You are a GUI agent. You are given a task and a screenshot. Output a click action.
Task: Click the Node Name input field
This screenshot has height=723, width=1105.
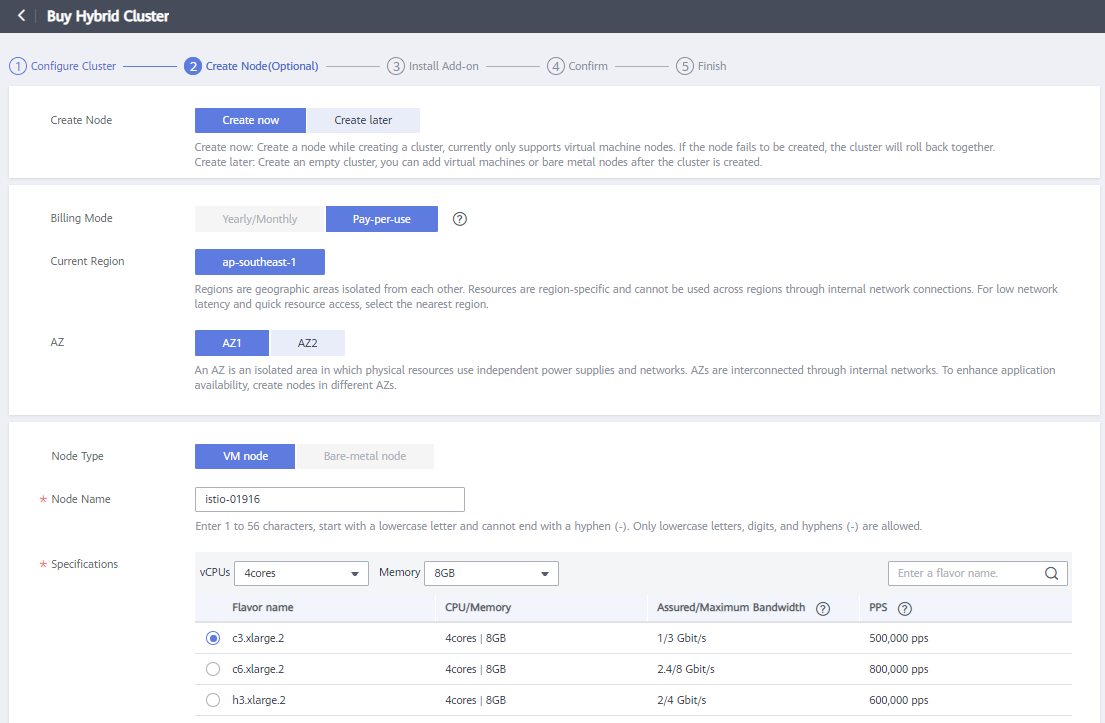[x=329, y=499]
